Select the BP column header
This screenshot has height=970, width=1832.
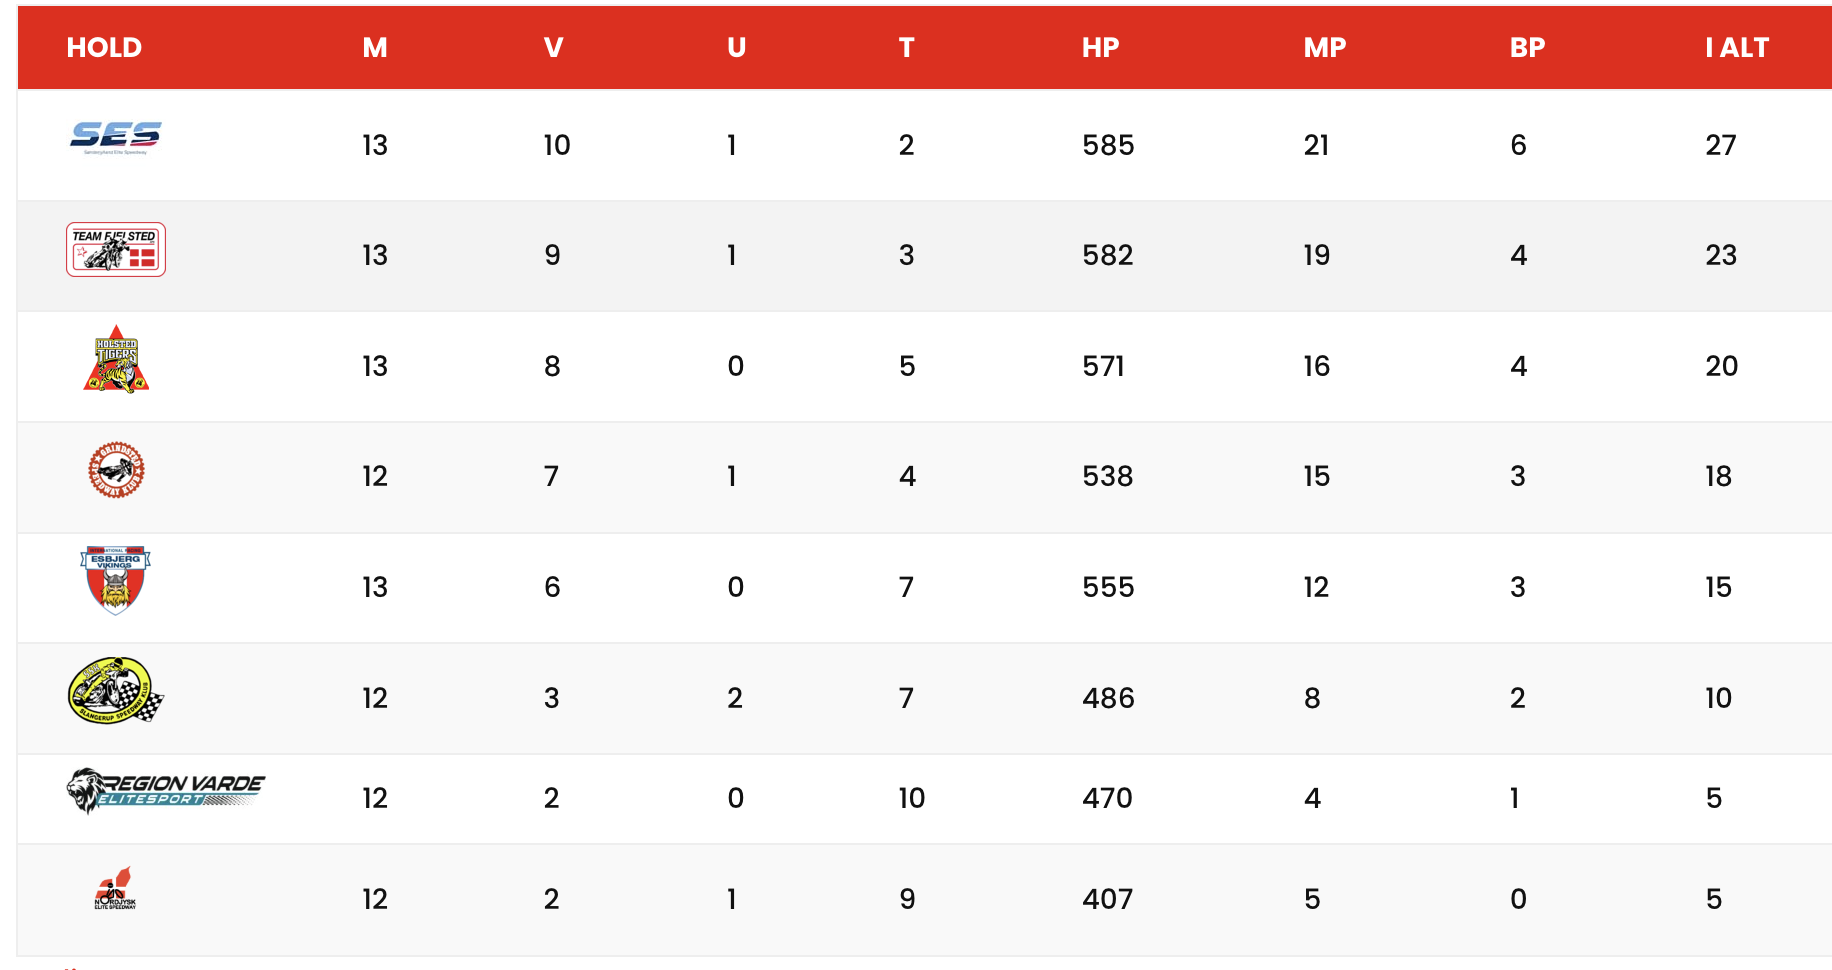tap(1527, 48)
